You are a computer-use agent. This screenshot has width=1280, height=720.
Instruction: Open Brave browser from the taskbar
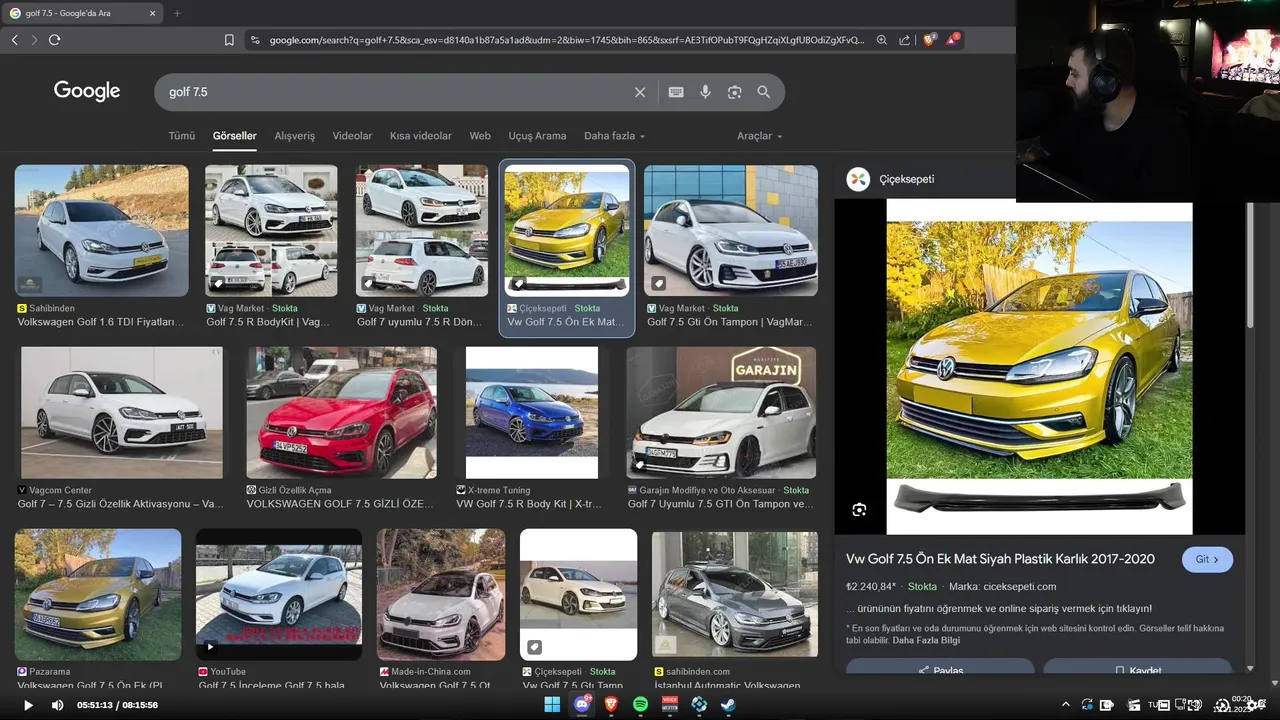611,705
